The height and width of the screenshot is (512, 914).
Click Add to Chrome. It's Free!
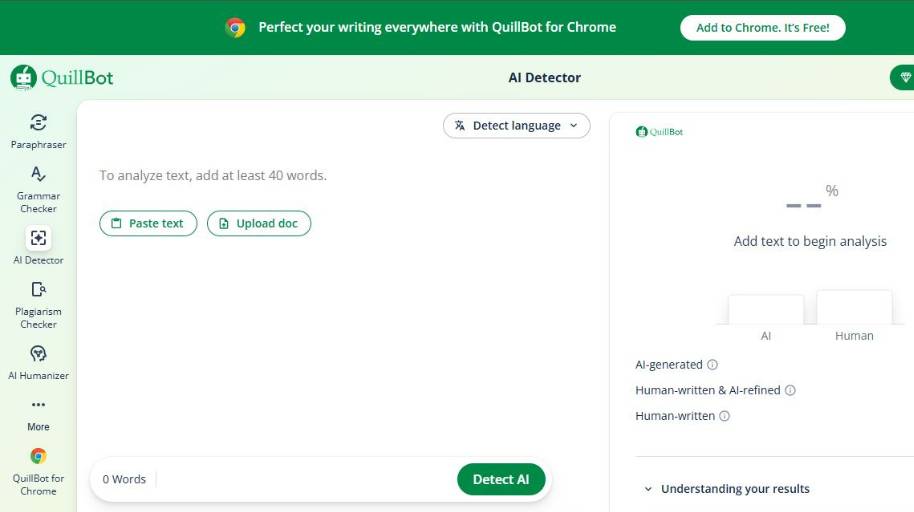(762, 28)
